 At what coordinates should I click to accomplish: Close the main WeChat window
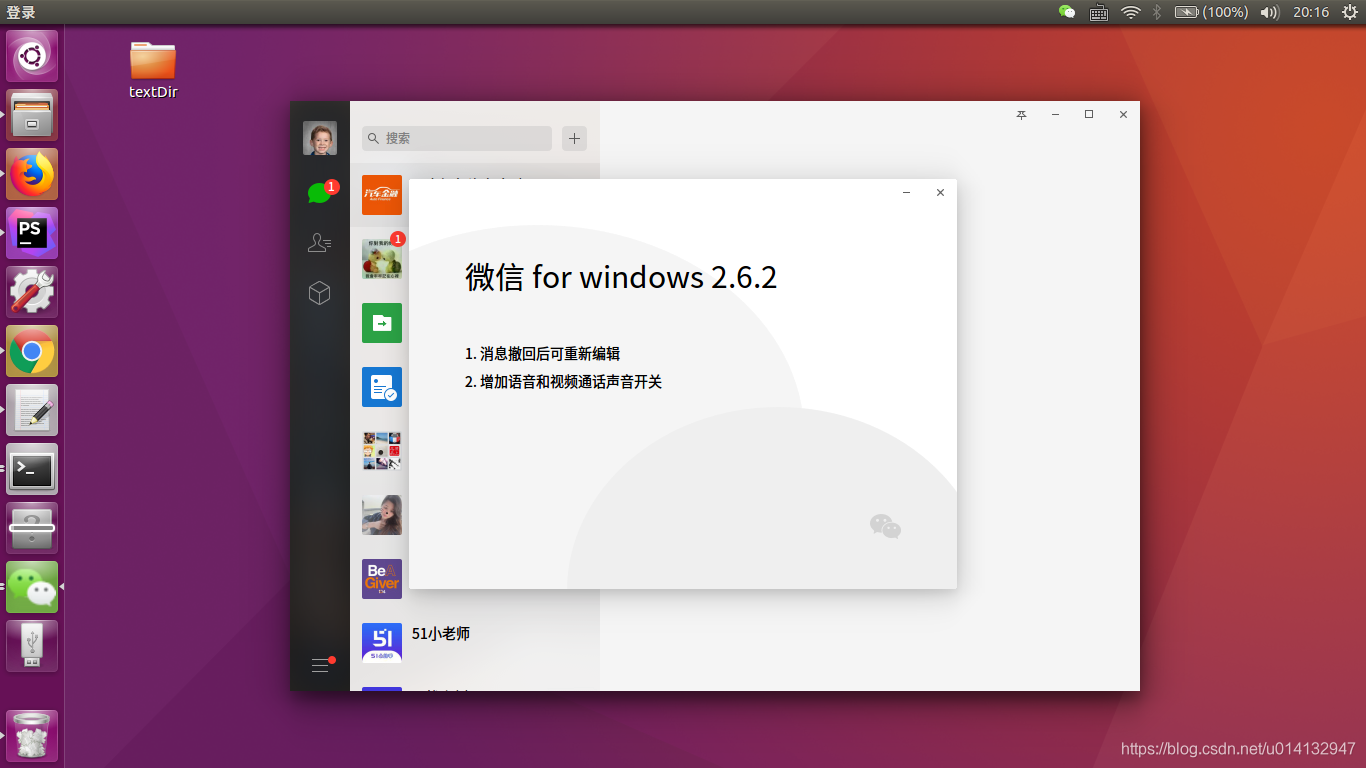1123,115
